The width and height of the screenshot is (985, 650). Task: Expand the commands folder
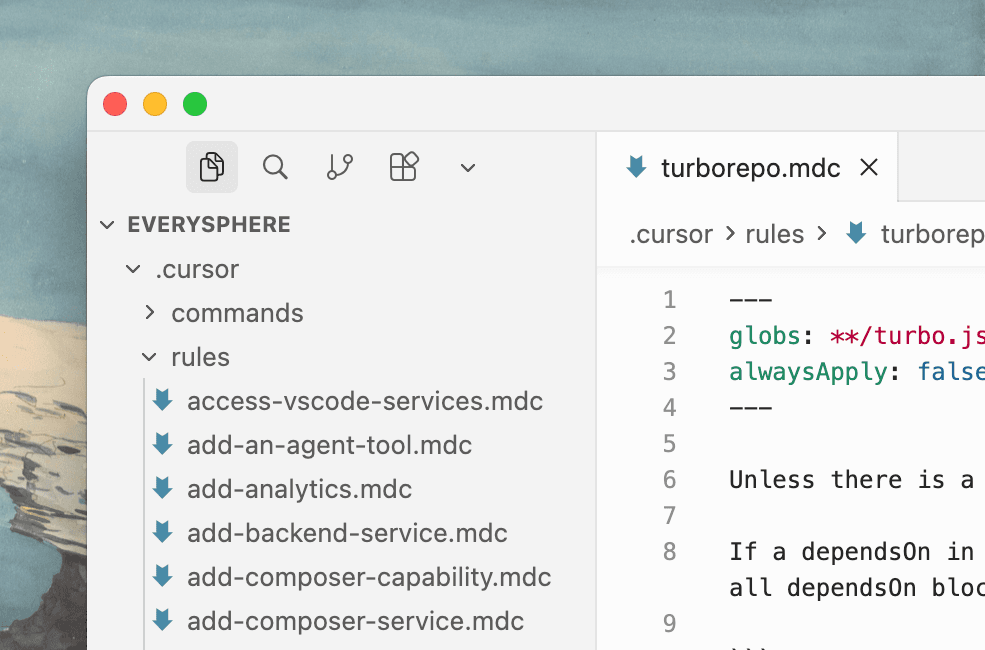coord(149,312)
